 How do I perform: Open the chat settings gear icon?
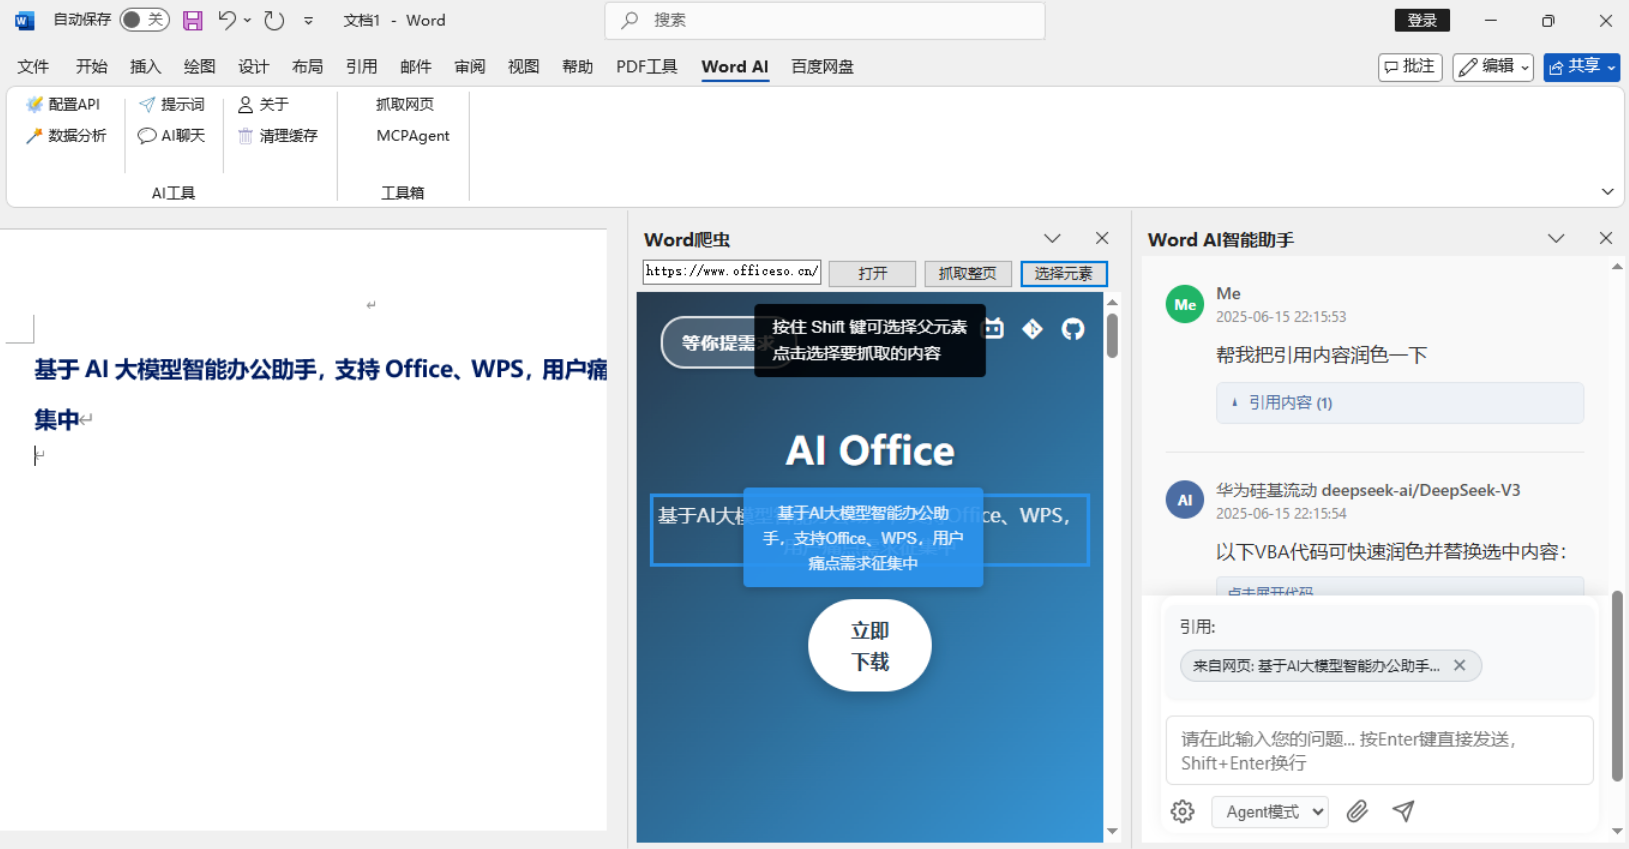click(1183, 811)
